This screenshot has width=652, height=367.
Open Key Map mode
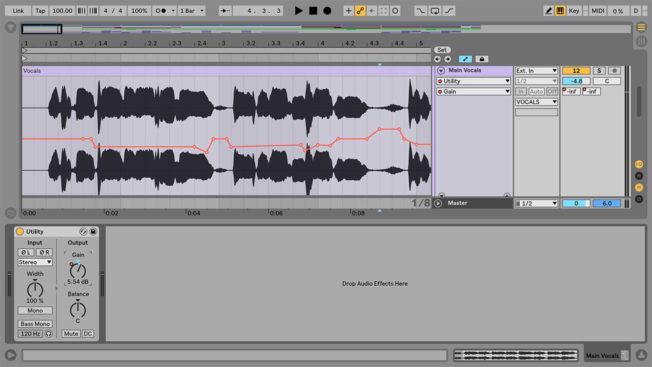point(574,11)
